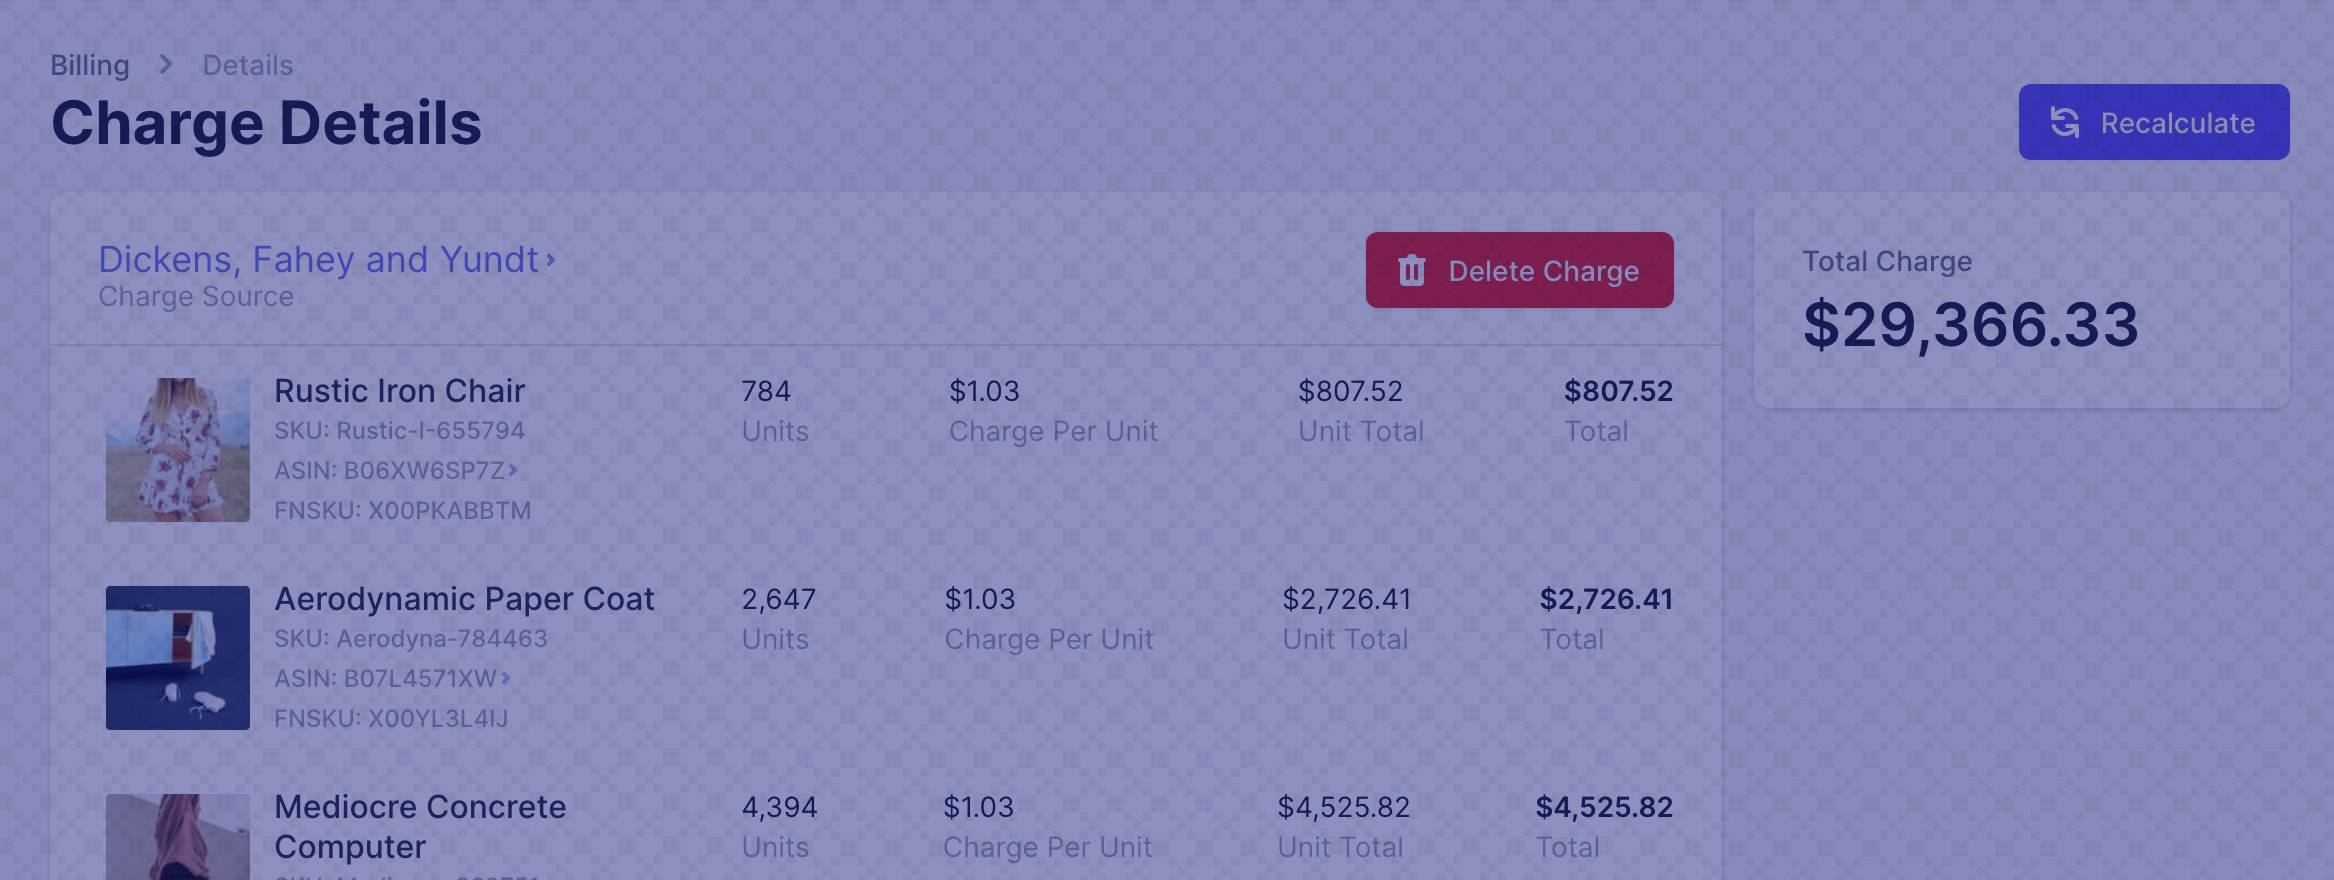2334x880 pixels.
Task: Open the Rustic Iron Chair product thumbnail
Action: [177, 449]
